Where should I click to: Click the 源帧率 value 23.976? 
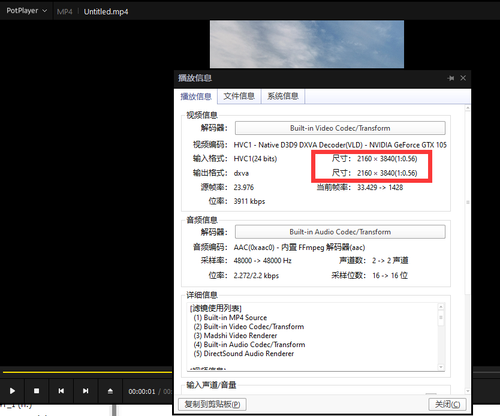(x=244, y=187)
